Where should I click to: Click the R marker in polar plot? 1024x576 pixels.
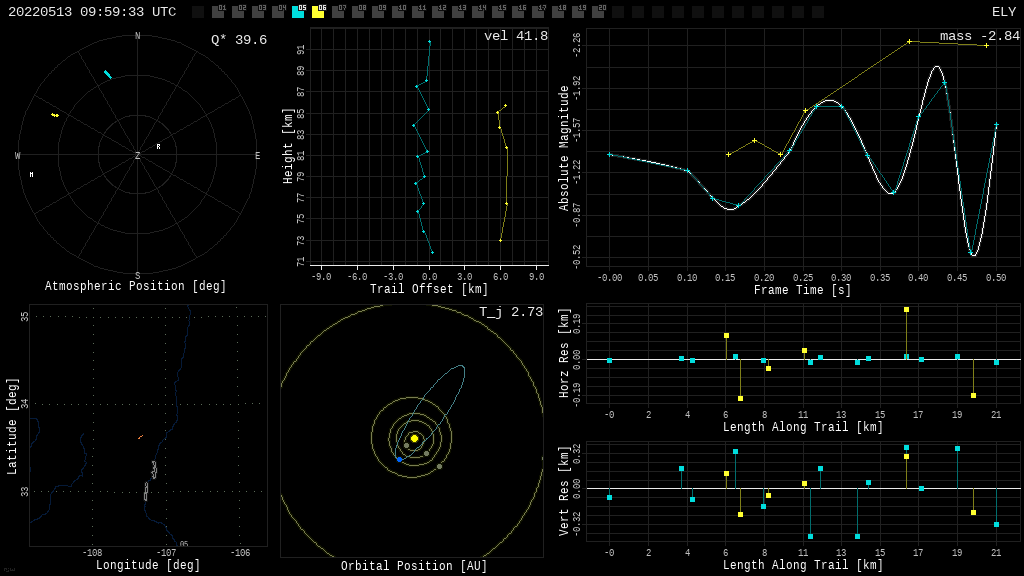coord(158,147)
